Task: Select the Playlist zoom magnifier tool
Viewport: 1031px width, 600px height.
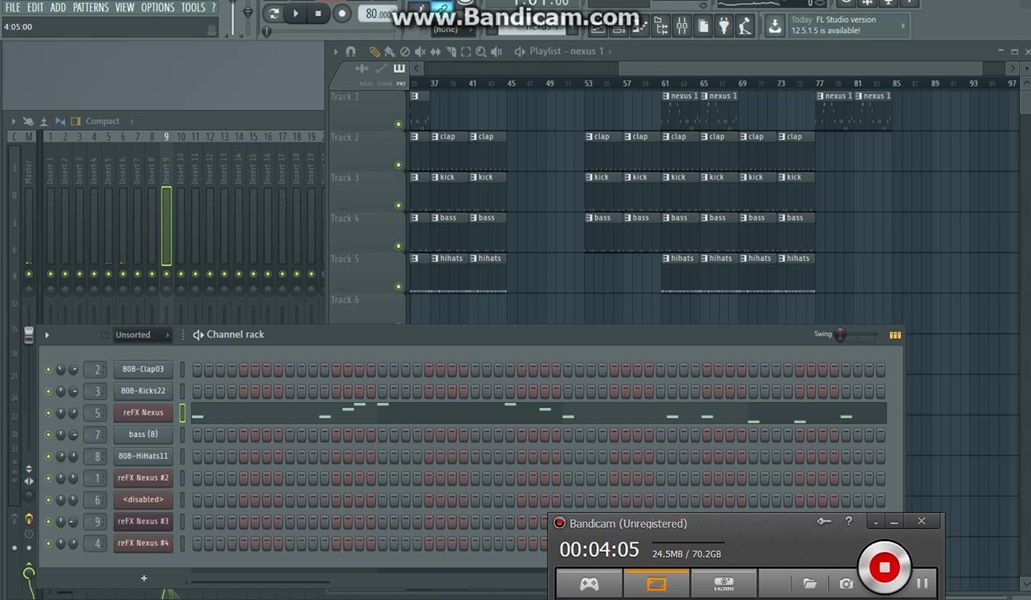Action: click(x=481, y=51)
